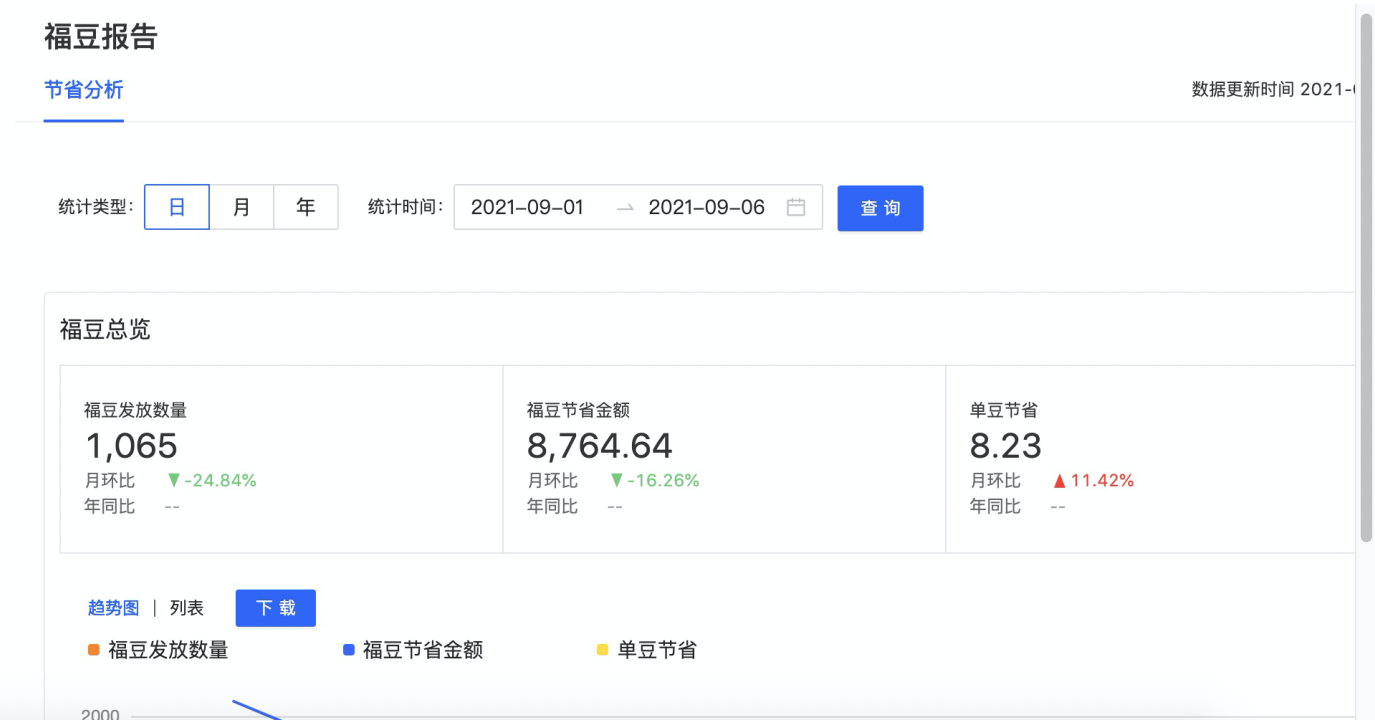Switch to 趋势图 view
Viewport: 1375px width, 720px height.
click(x=114, y=608)
